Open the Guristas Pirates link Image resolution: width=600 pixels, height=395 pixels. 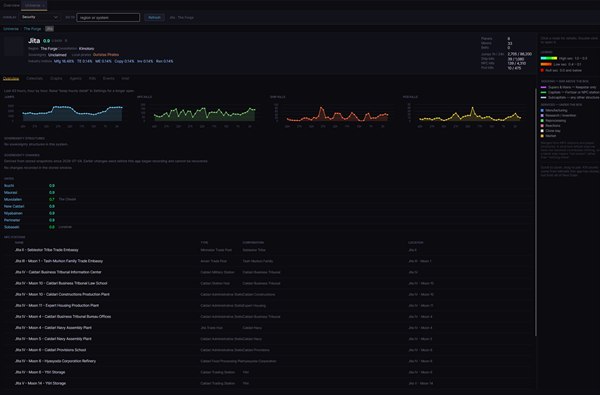106,55
